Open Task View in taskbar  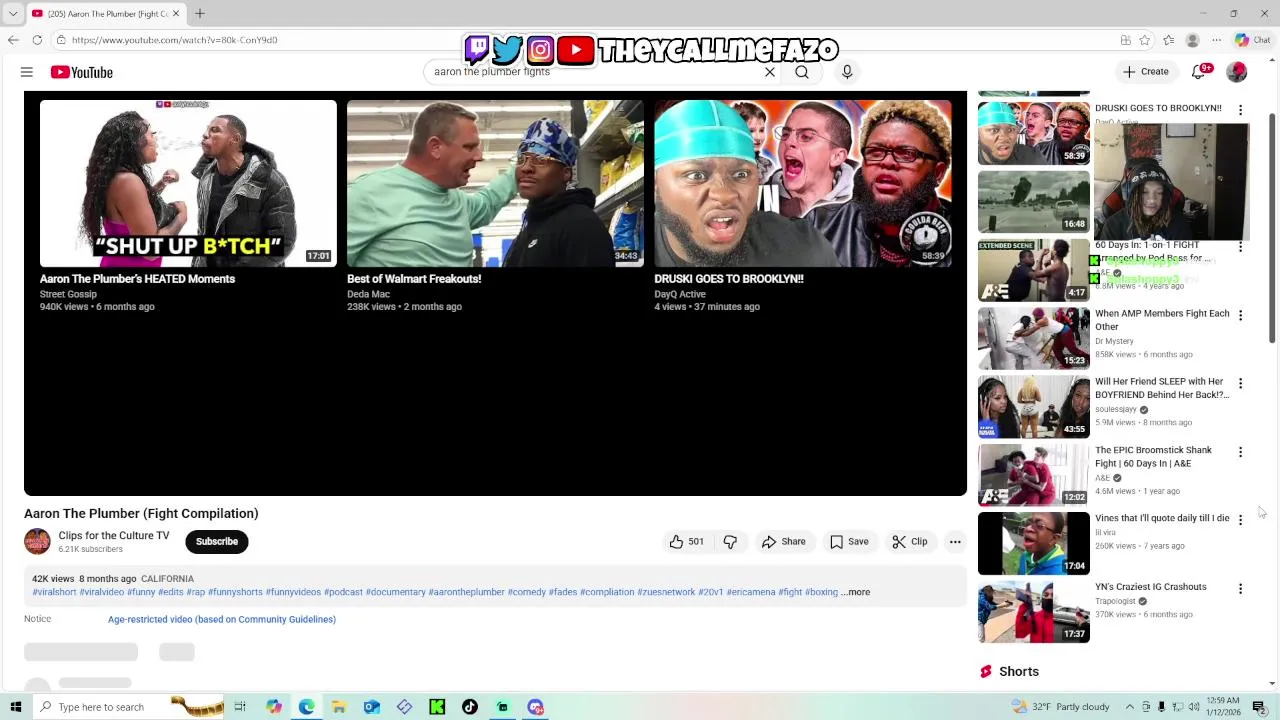click(x=240, y=707)
